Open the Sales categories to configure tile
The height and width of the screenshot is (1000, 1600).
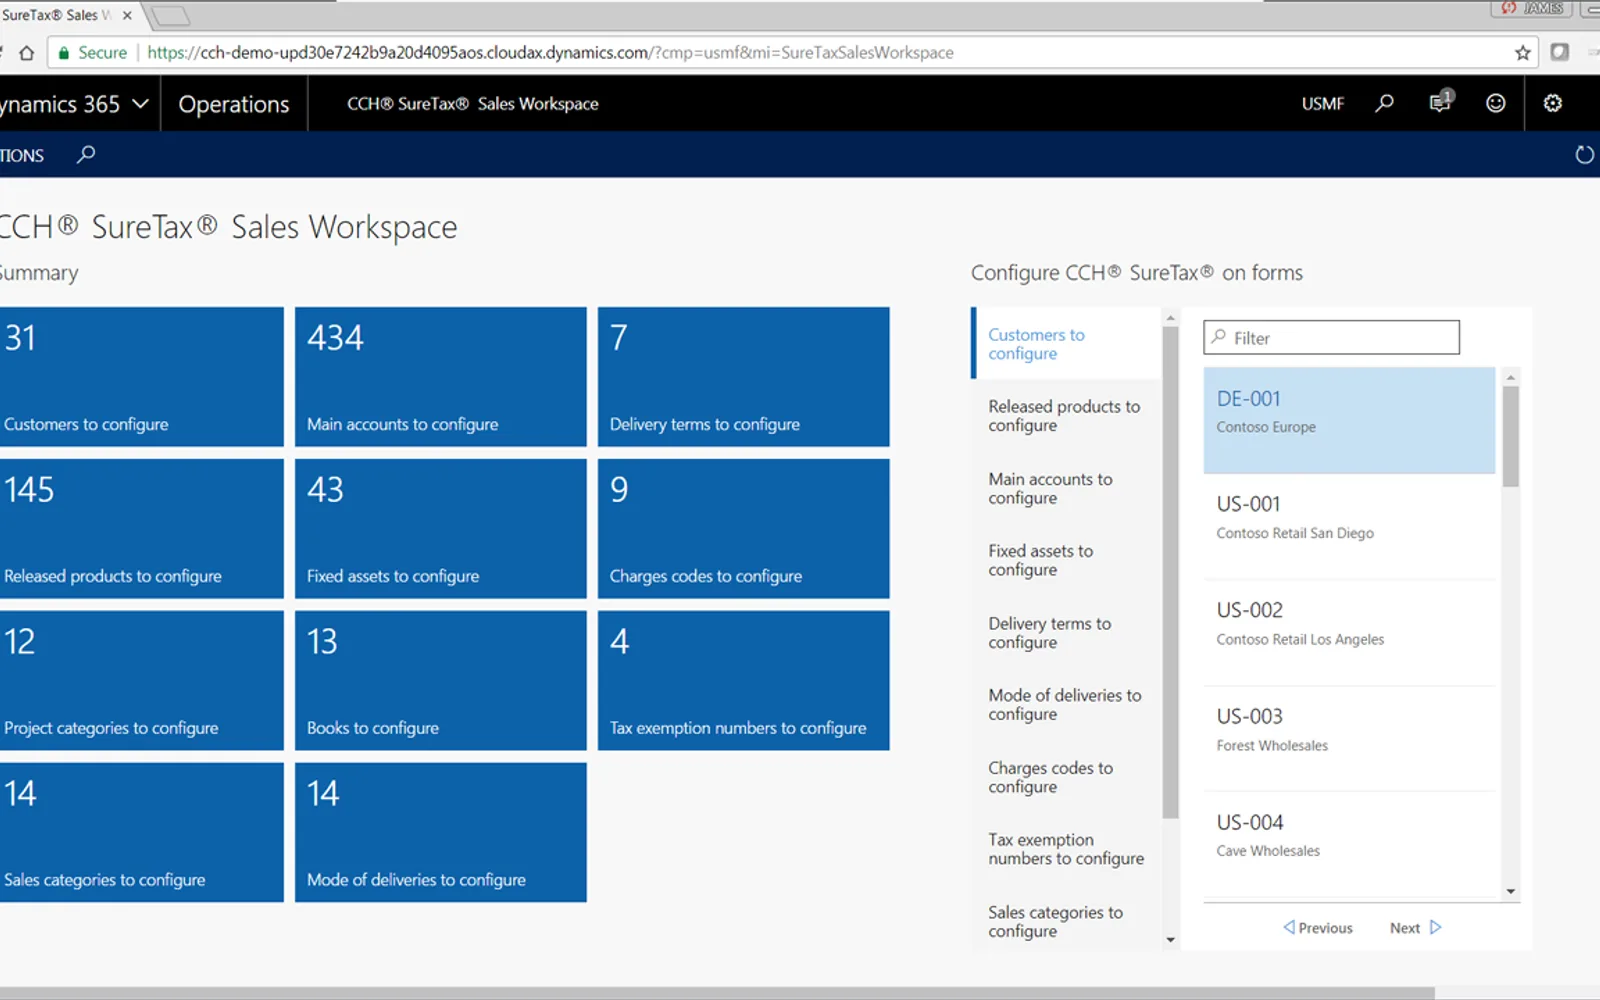tap(141, 833)
